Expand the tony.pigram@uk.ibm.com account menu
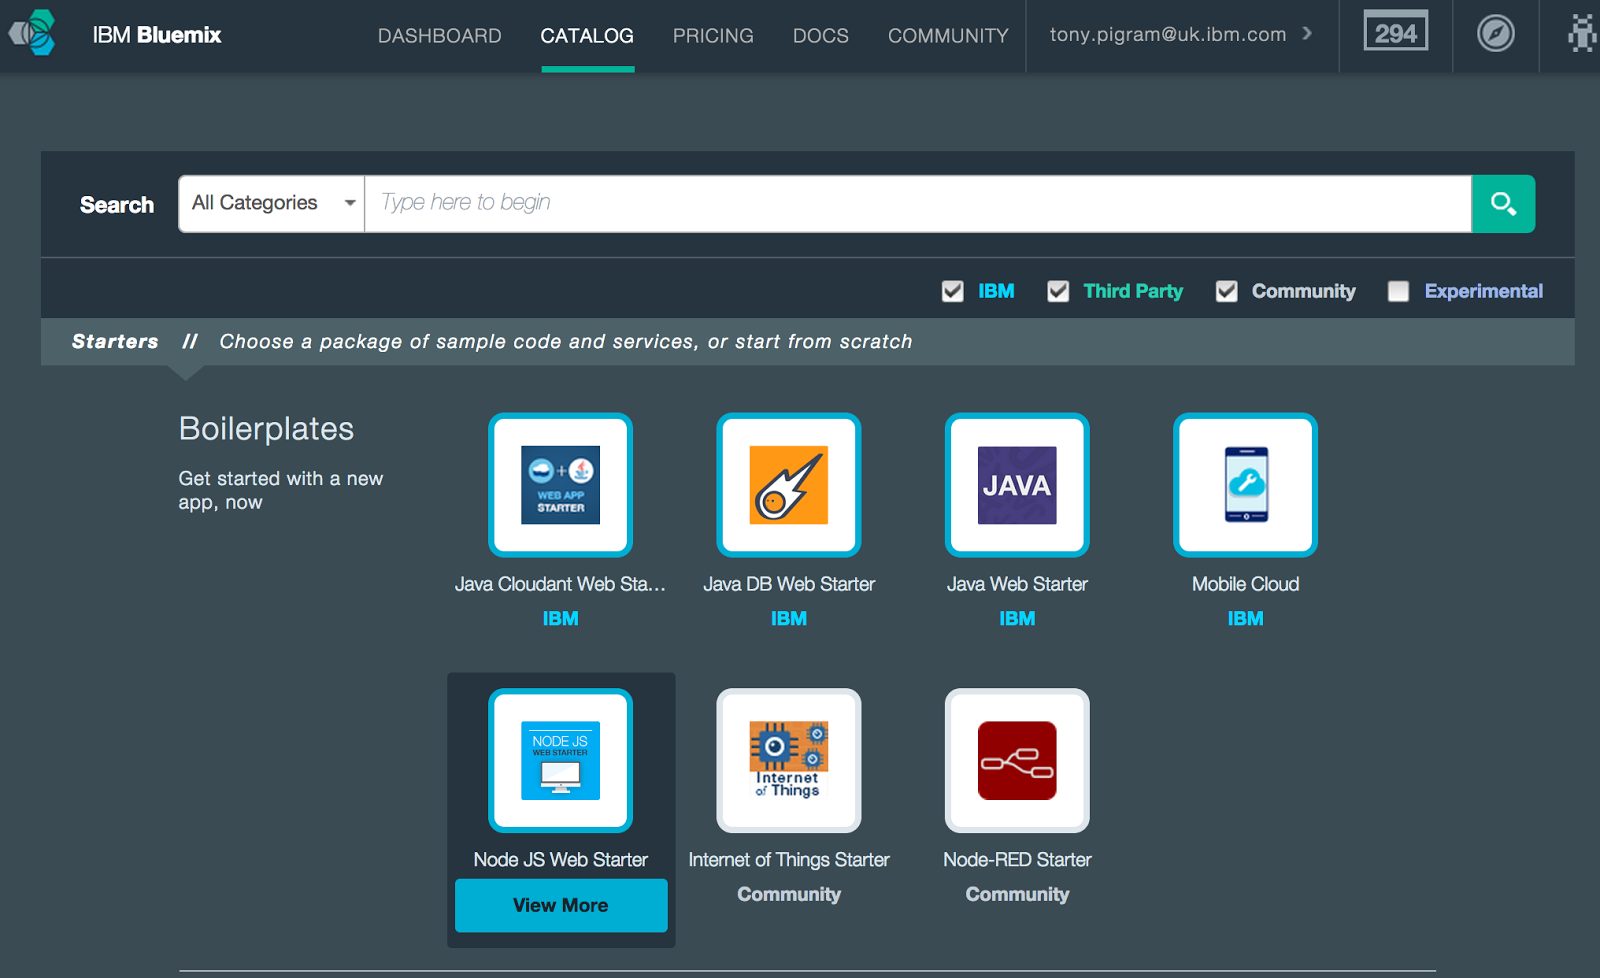The height and width of the screenshot is (978, 1600). (x=1181, y=34)
